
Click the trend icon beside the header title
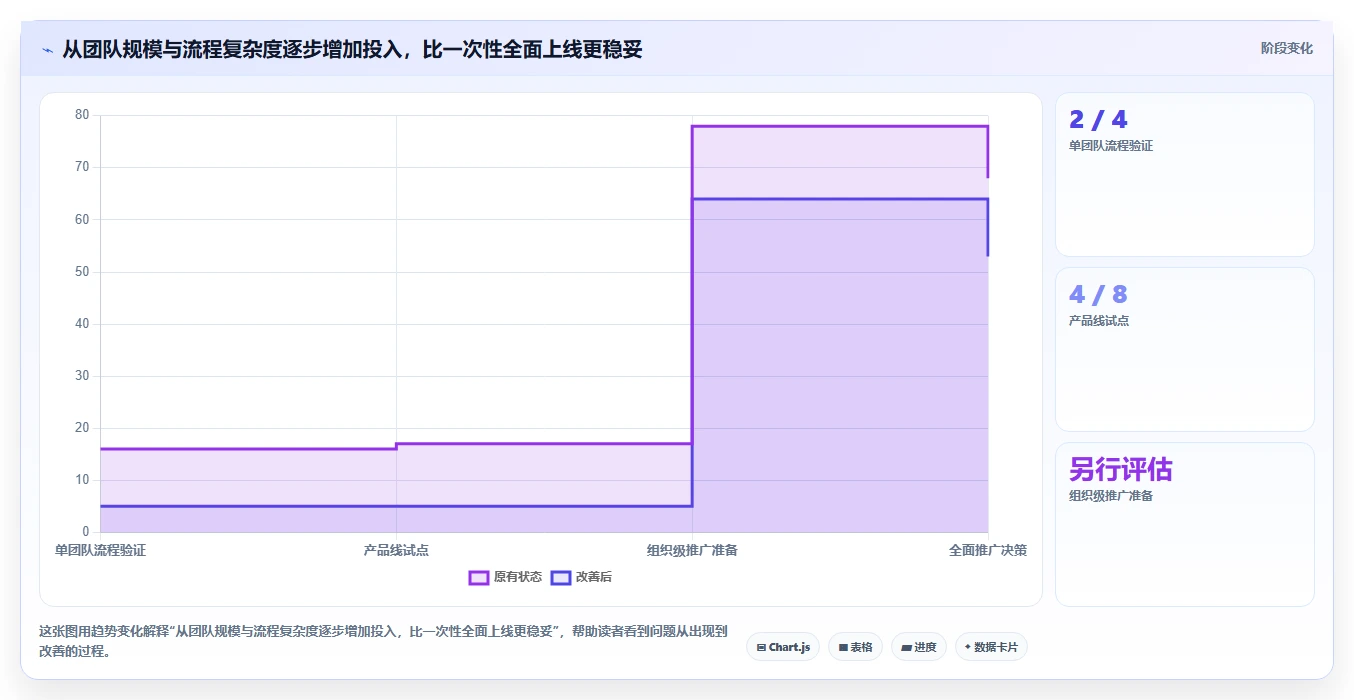coord(47,49)
